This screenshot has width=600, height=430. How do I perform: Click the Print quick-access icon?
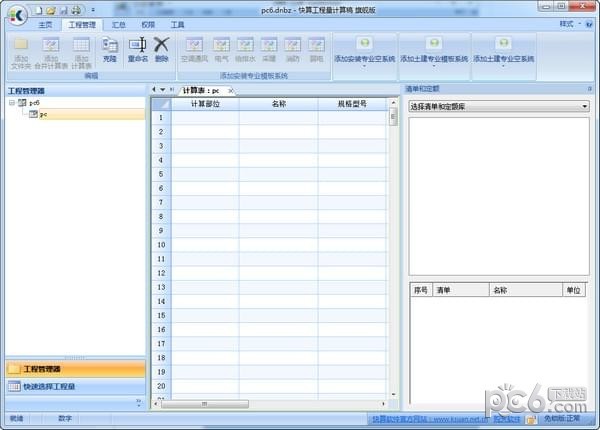pyautogui.click(x=76, y=10)
